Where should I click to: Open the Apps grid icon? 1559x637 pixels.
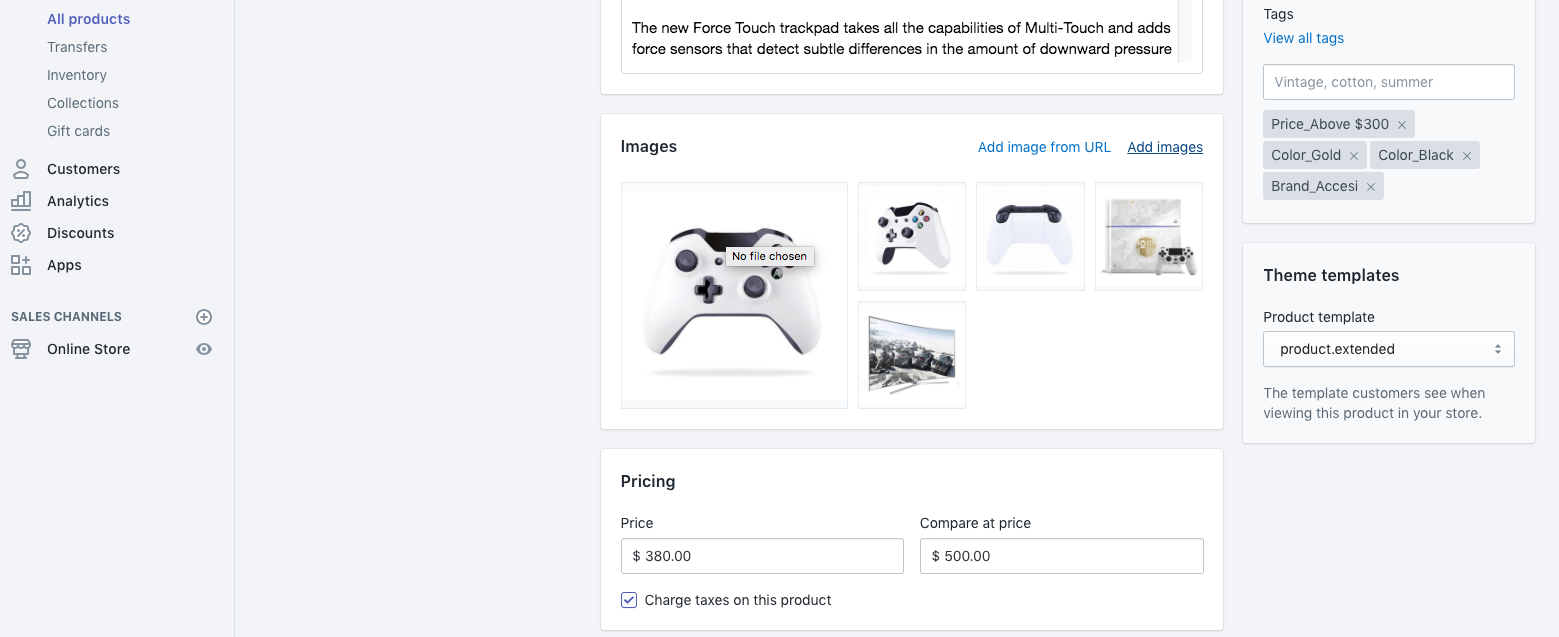point(20,265)
